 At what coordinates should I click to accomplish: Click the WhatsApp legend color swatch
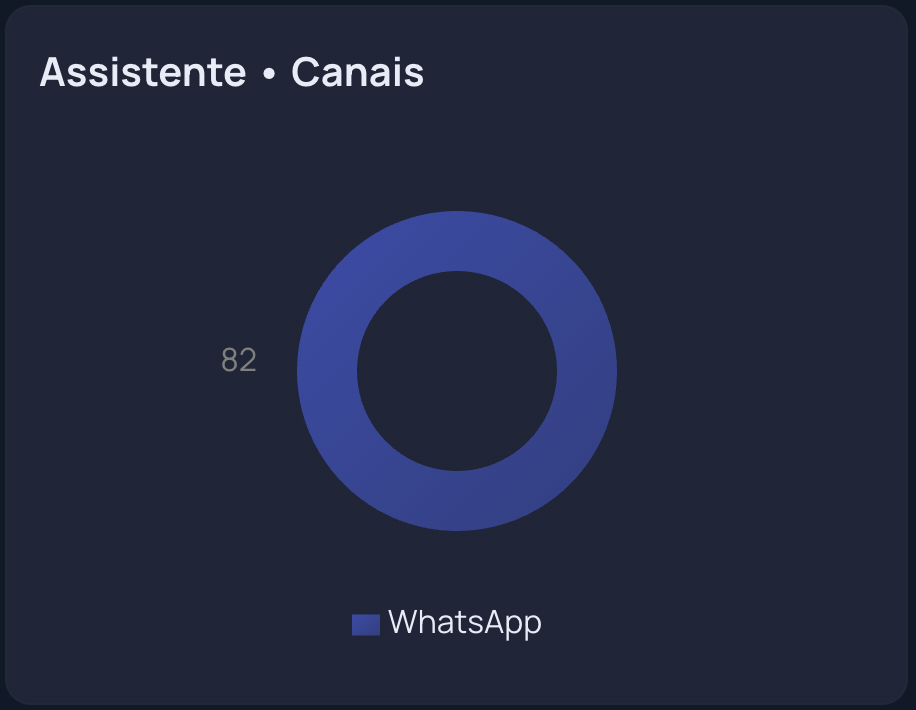point(365,624)
